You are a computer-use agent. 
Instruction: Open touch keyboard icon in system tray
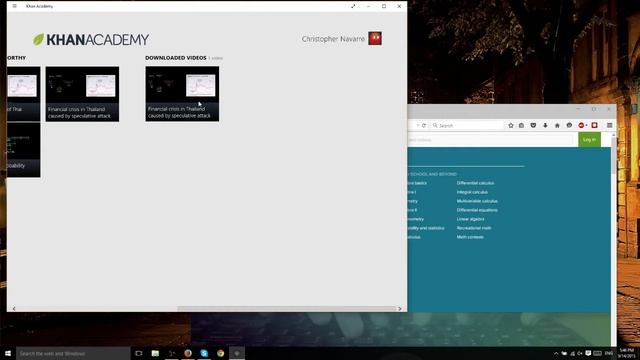(x=598, y=353)
